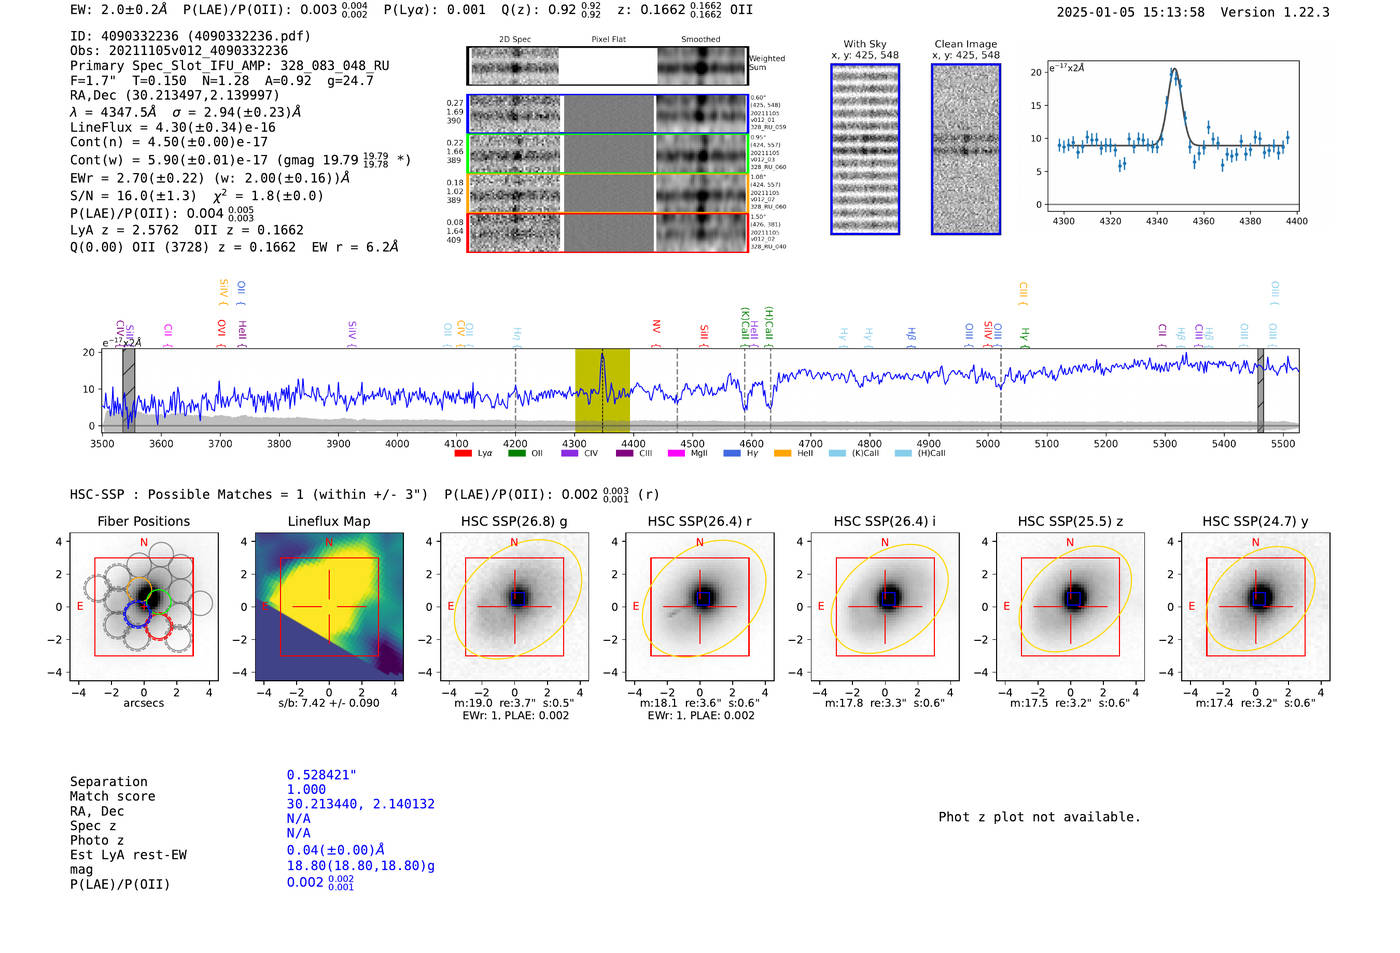This screenshot has height=953, width=1400.
Task: Click the 2025-01-05 15:13:58 timestamp
Action: [1131, 12]
